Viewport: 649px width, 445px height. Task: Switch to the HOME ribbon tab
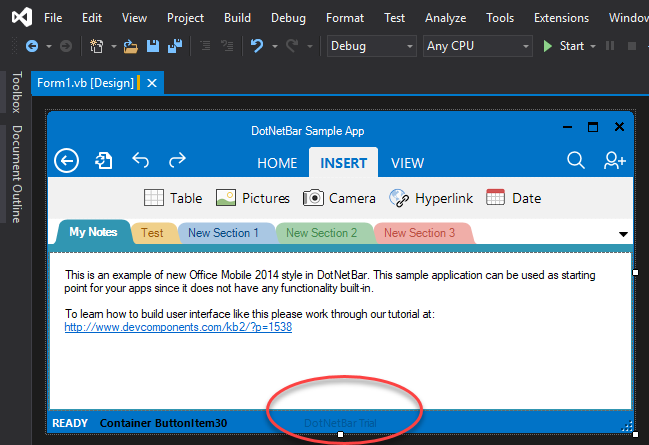tap(277, 163)
